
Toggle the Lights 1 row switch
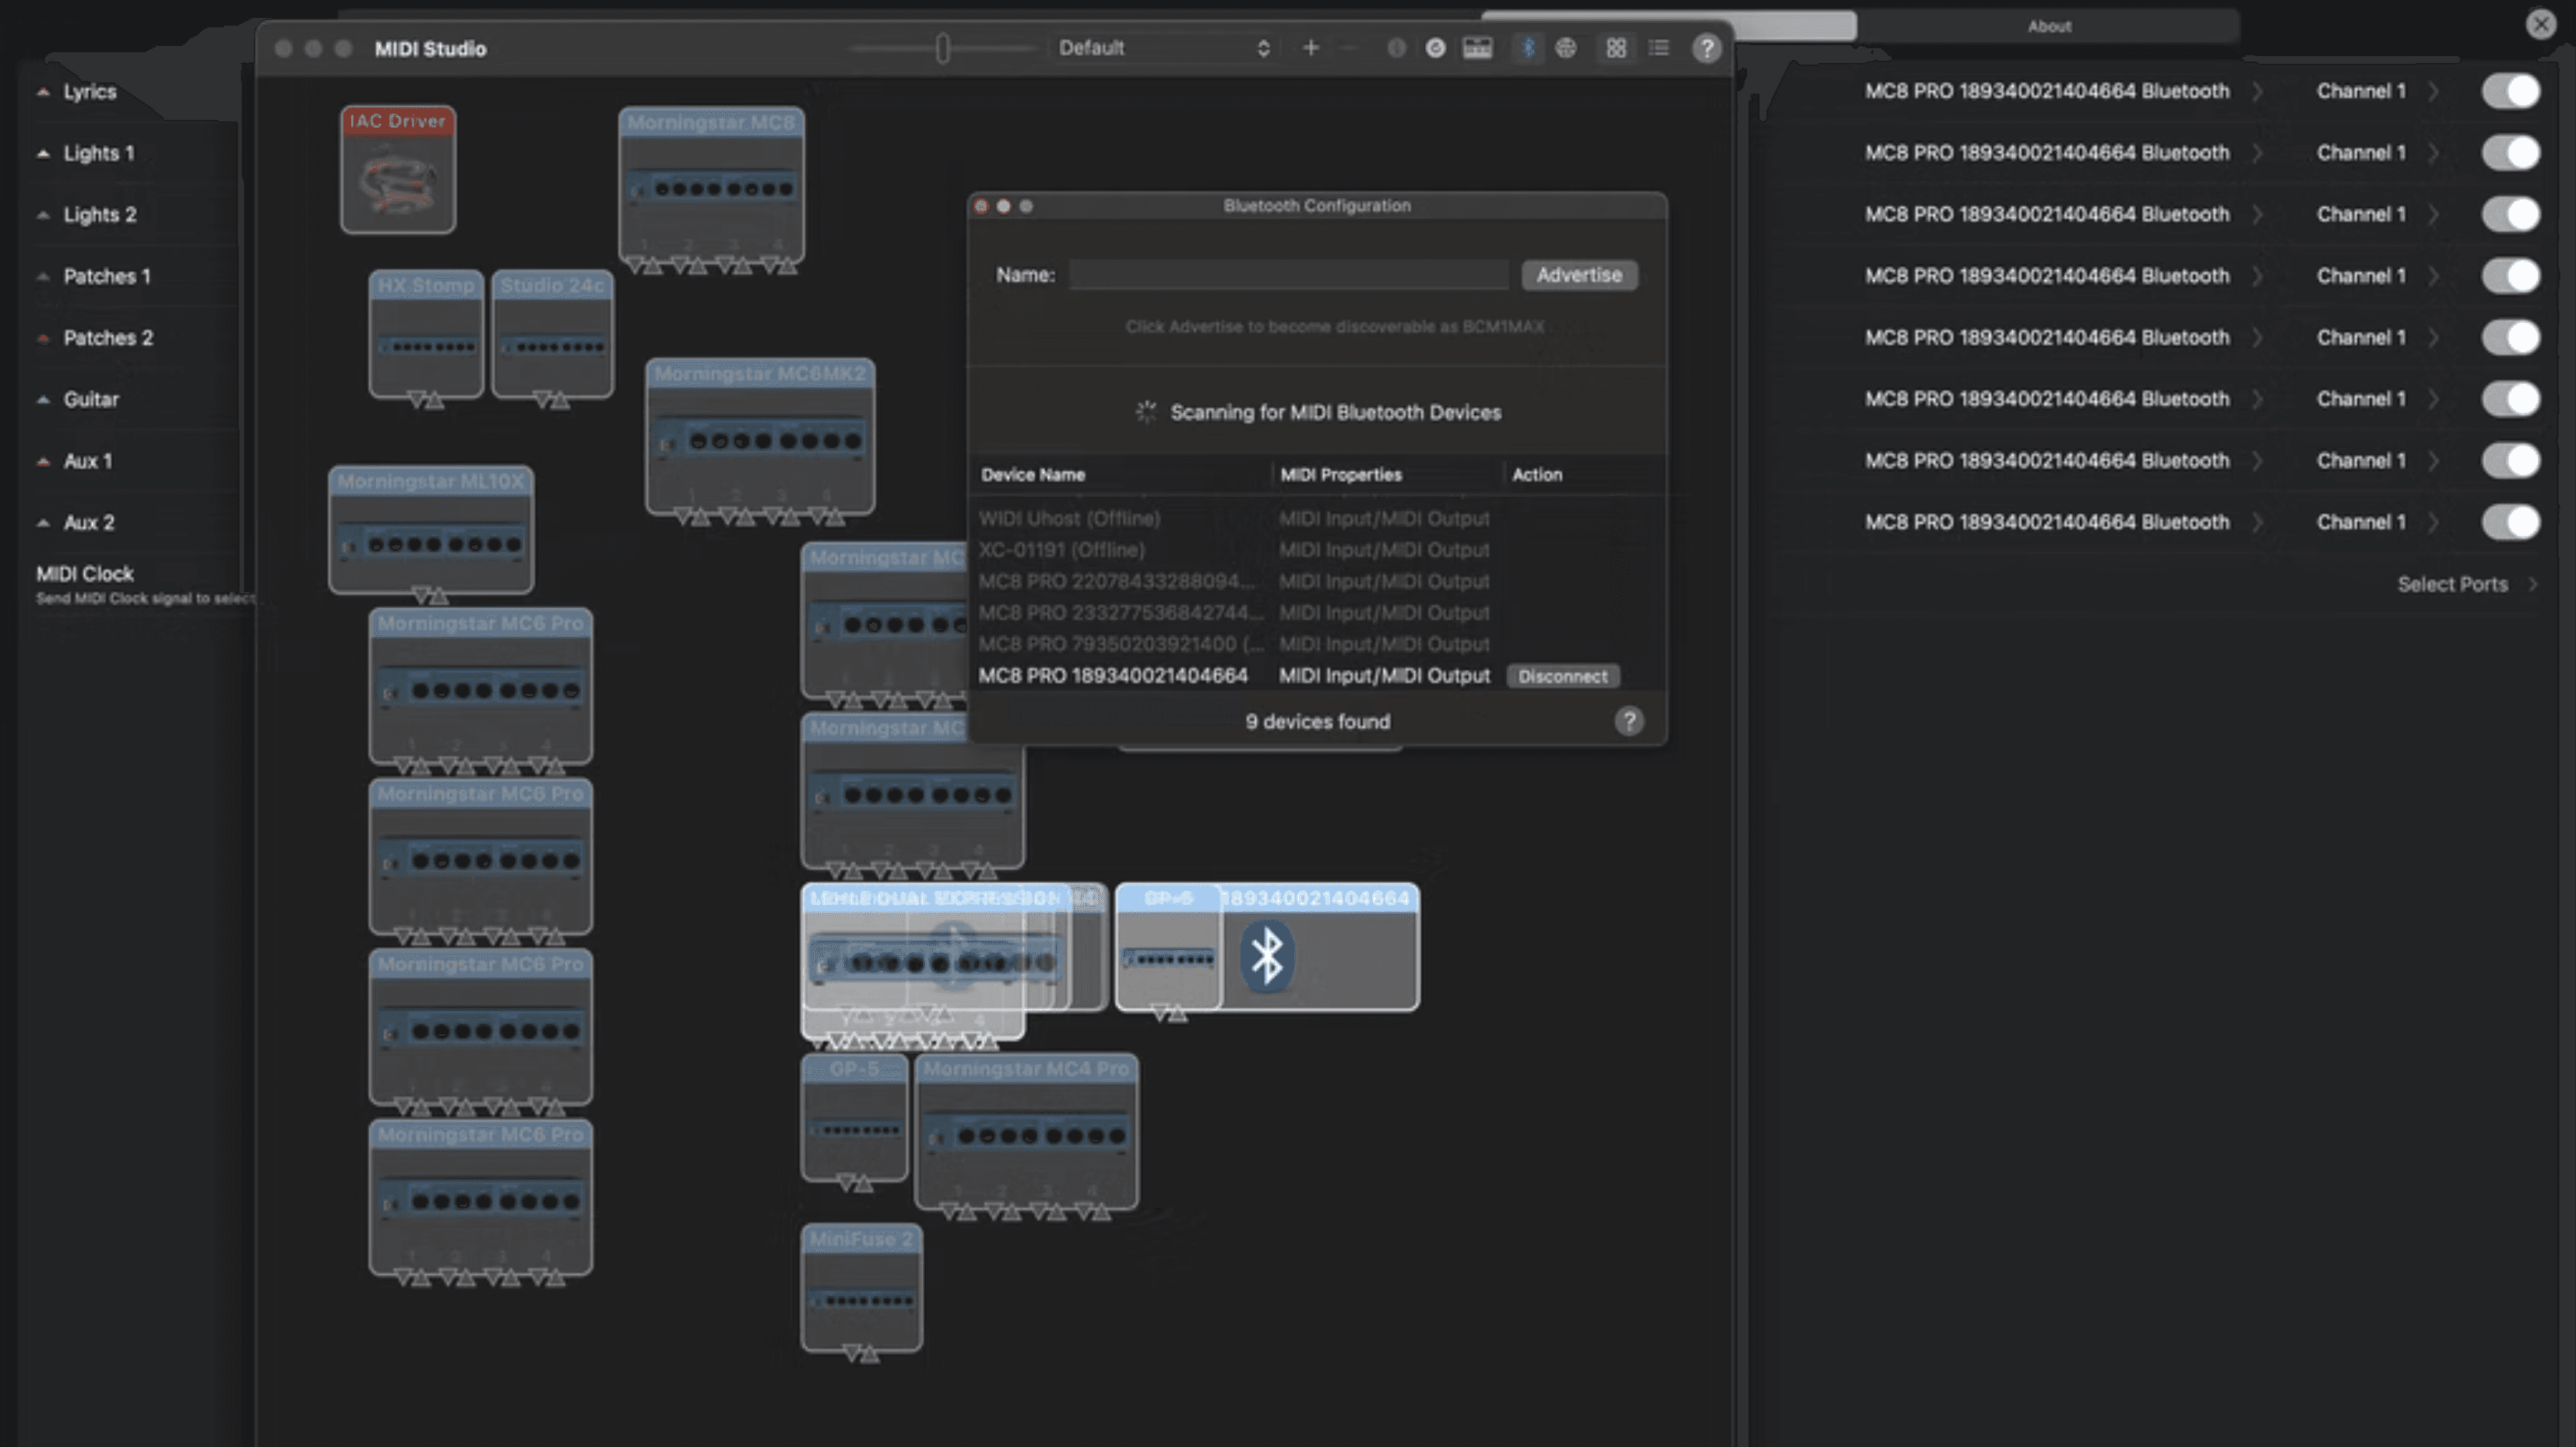coord(2510,153)
